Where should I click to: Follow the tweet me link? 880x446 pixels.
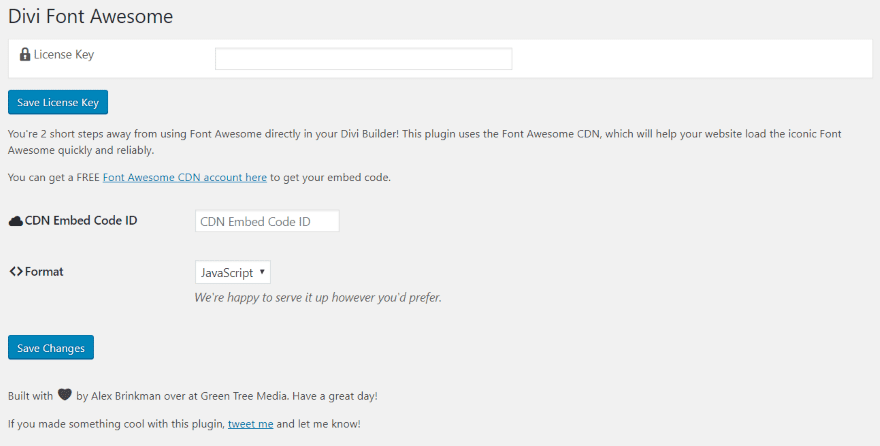250,424
